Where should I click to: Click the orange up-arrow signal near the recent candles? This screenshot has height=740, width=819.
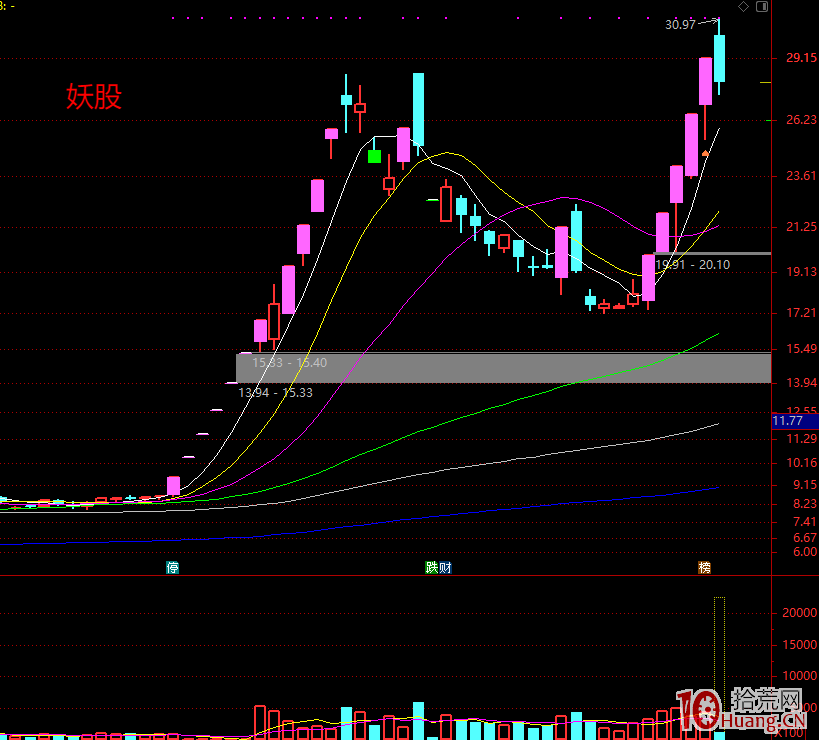[705, 153]
